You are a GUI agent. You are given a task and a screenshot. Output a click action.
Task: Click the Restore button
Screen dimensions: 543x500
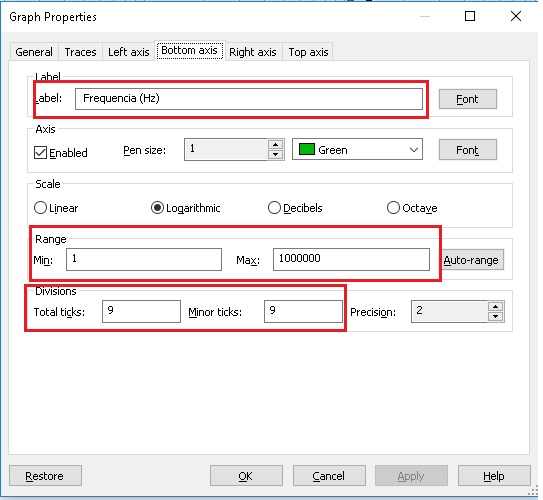coord(45,476)
